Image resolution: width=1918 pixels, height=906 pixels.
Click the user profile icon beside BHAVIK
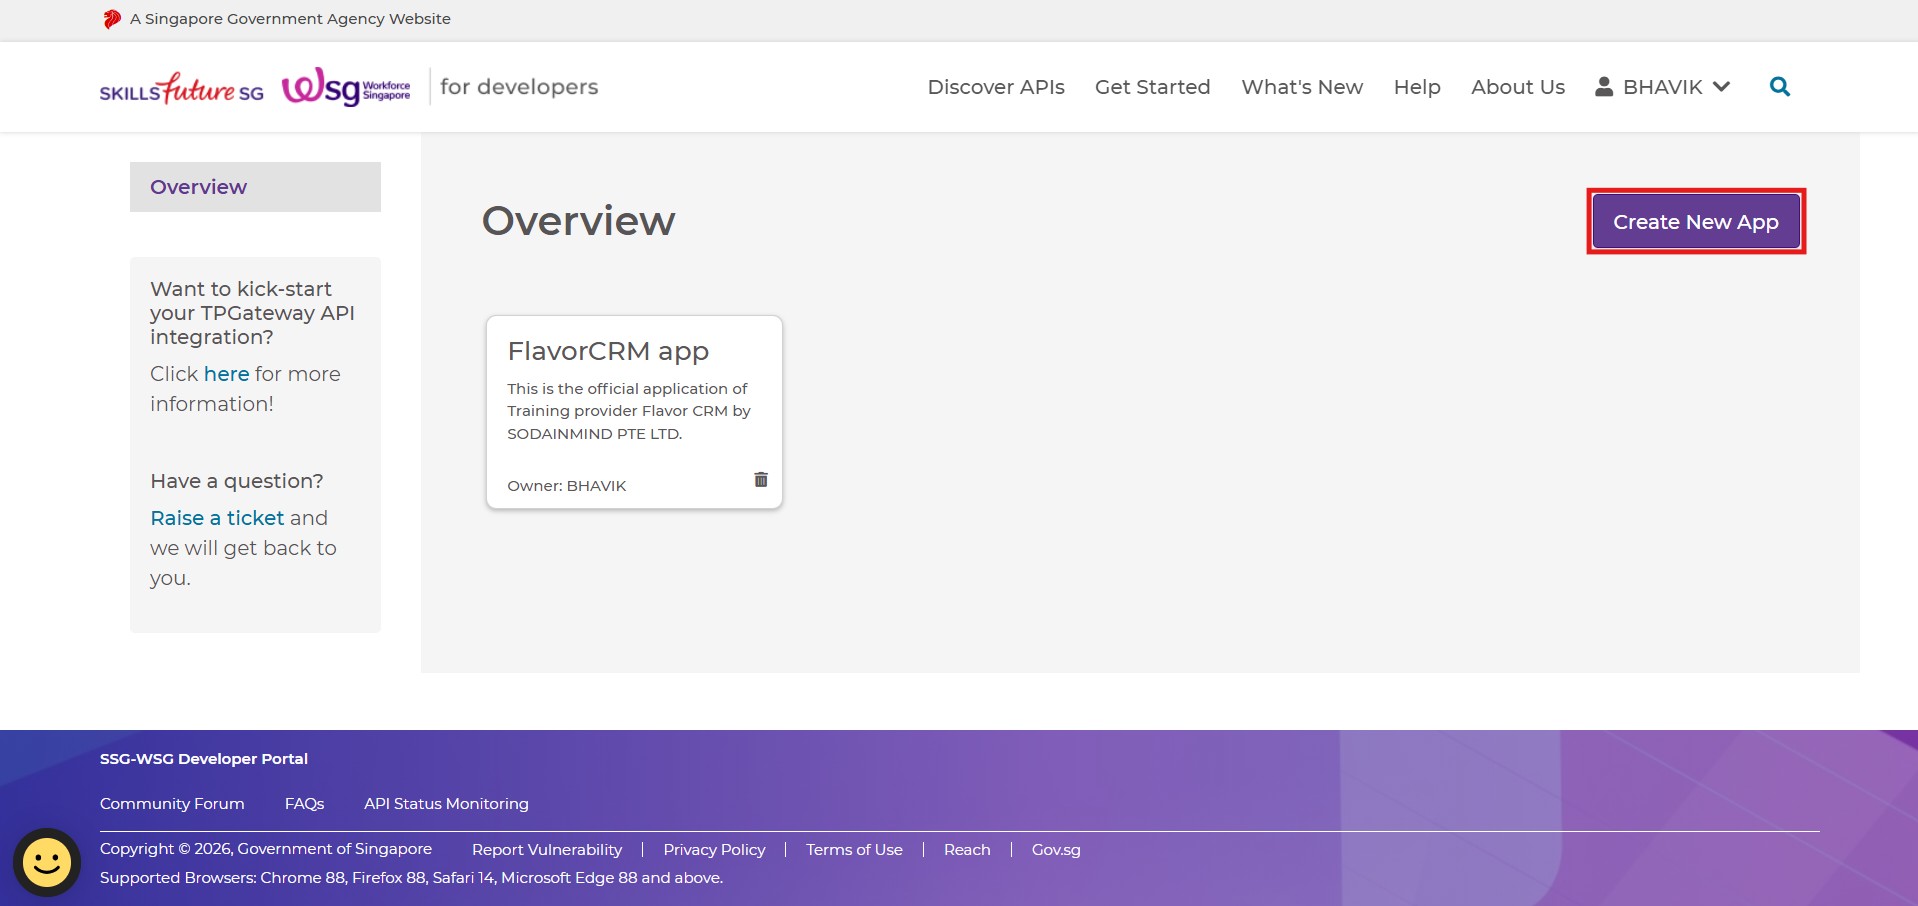point(1604,87)
